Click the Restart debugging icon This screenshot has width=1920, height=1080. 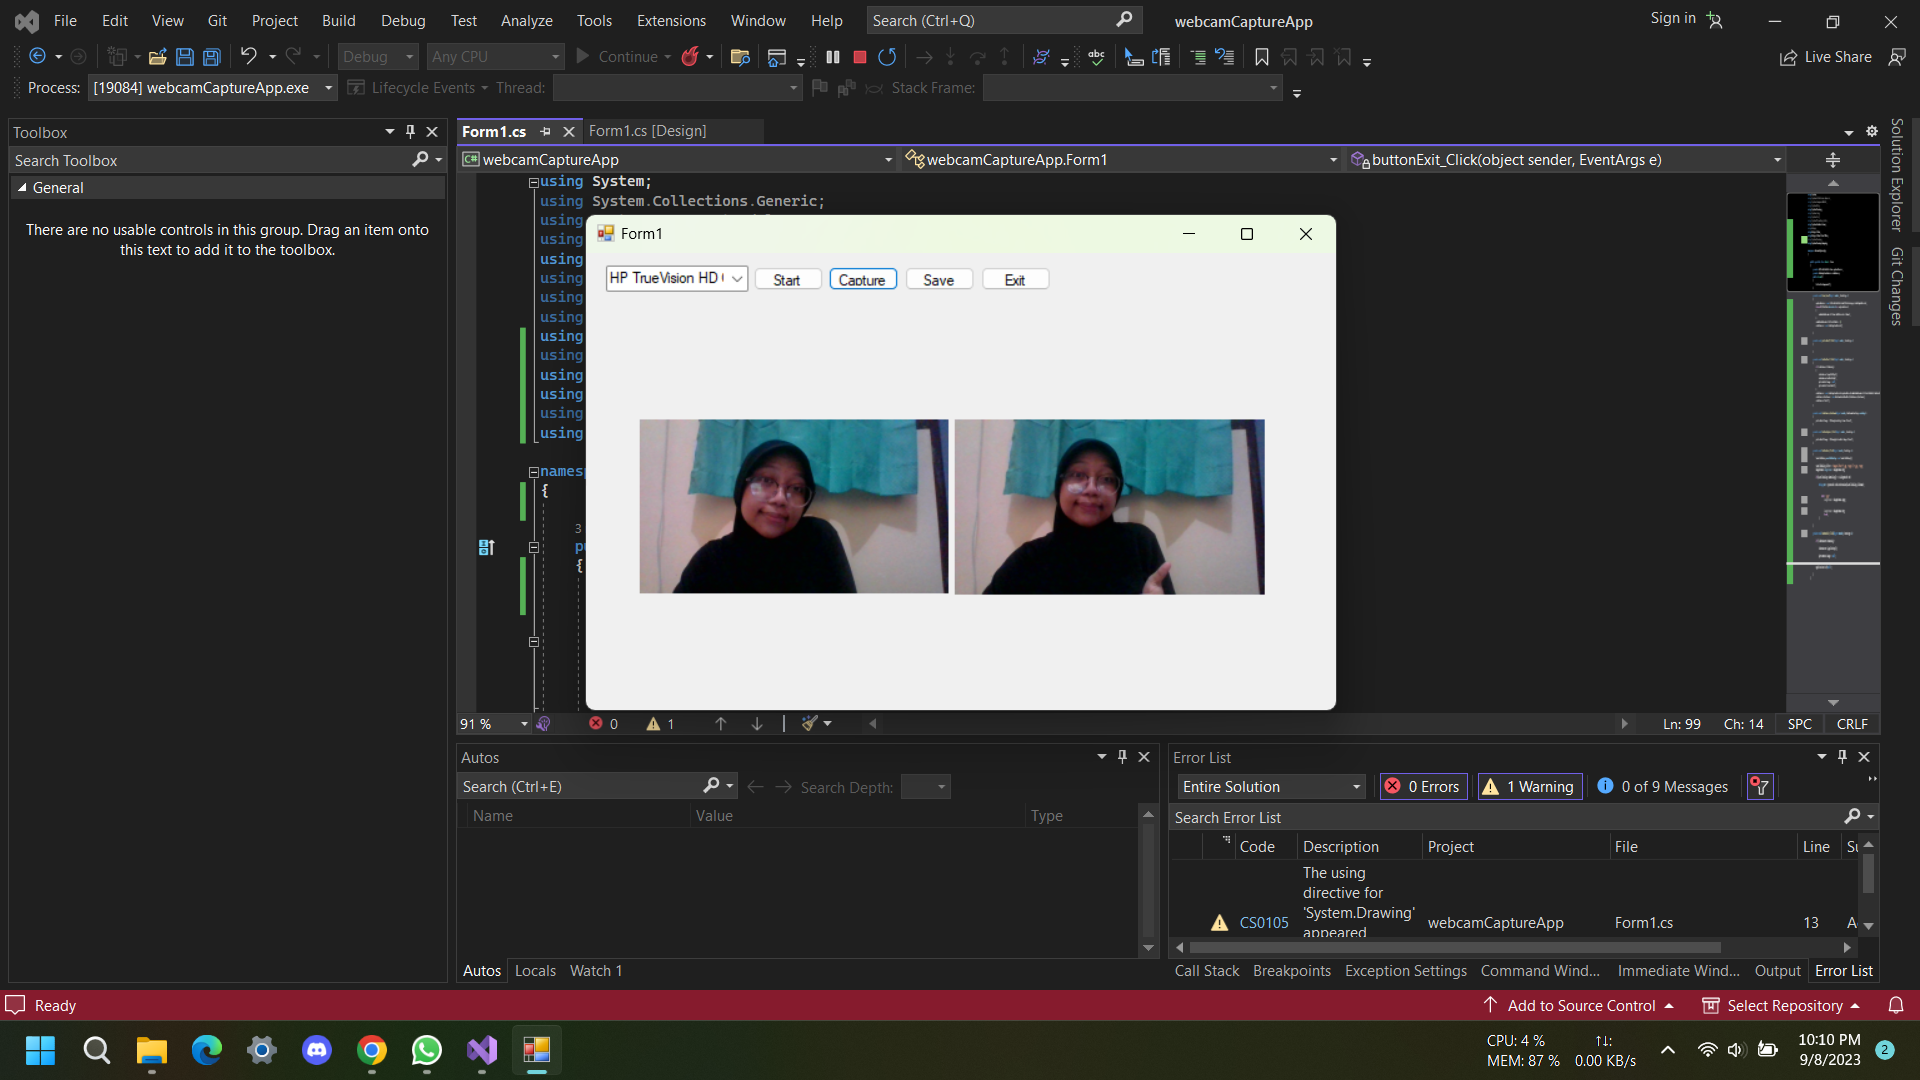887,57
